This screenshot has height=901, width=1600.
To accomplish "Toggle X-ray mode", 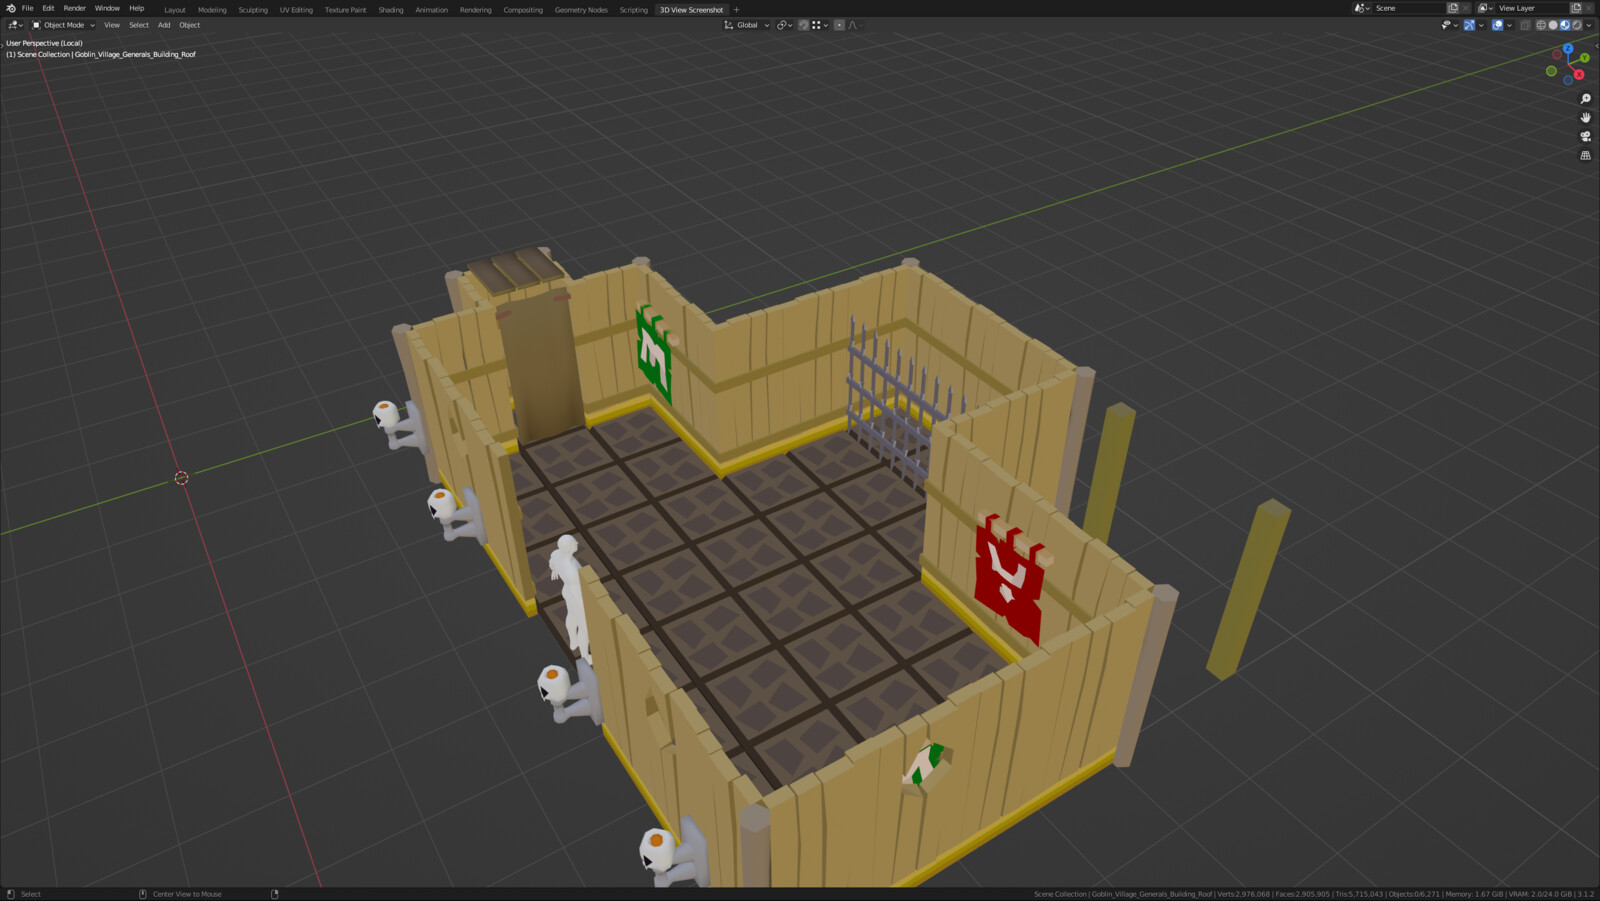I will pos(1525,25).
